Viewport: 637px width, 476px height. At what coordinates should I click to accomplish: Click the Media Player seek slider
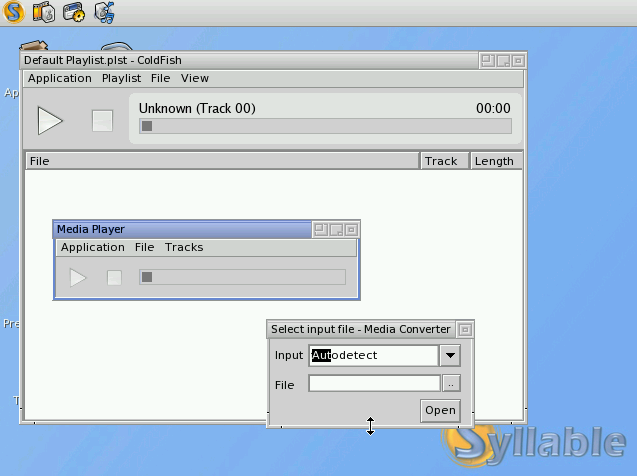243,277
